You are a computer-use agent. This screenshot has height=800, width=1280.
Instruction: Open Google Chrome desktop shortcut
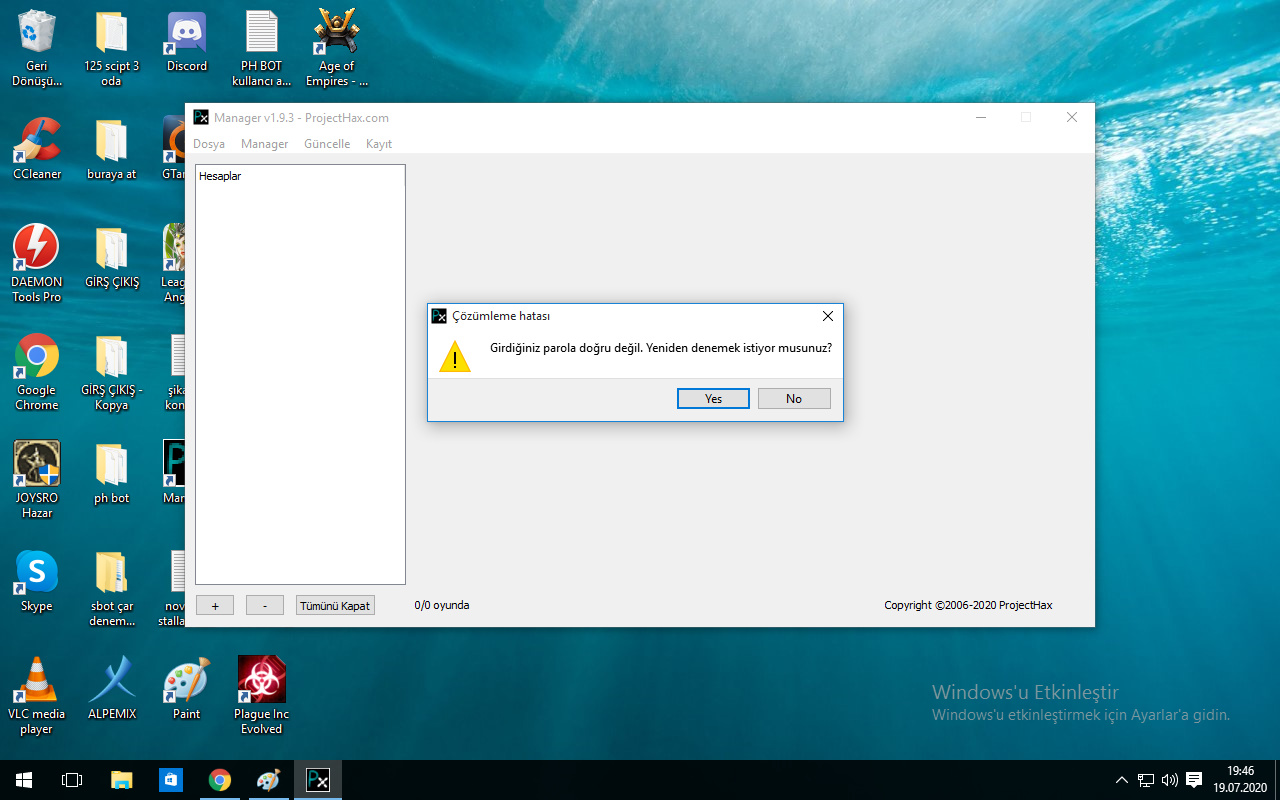[x=37, y=358]
